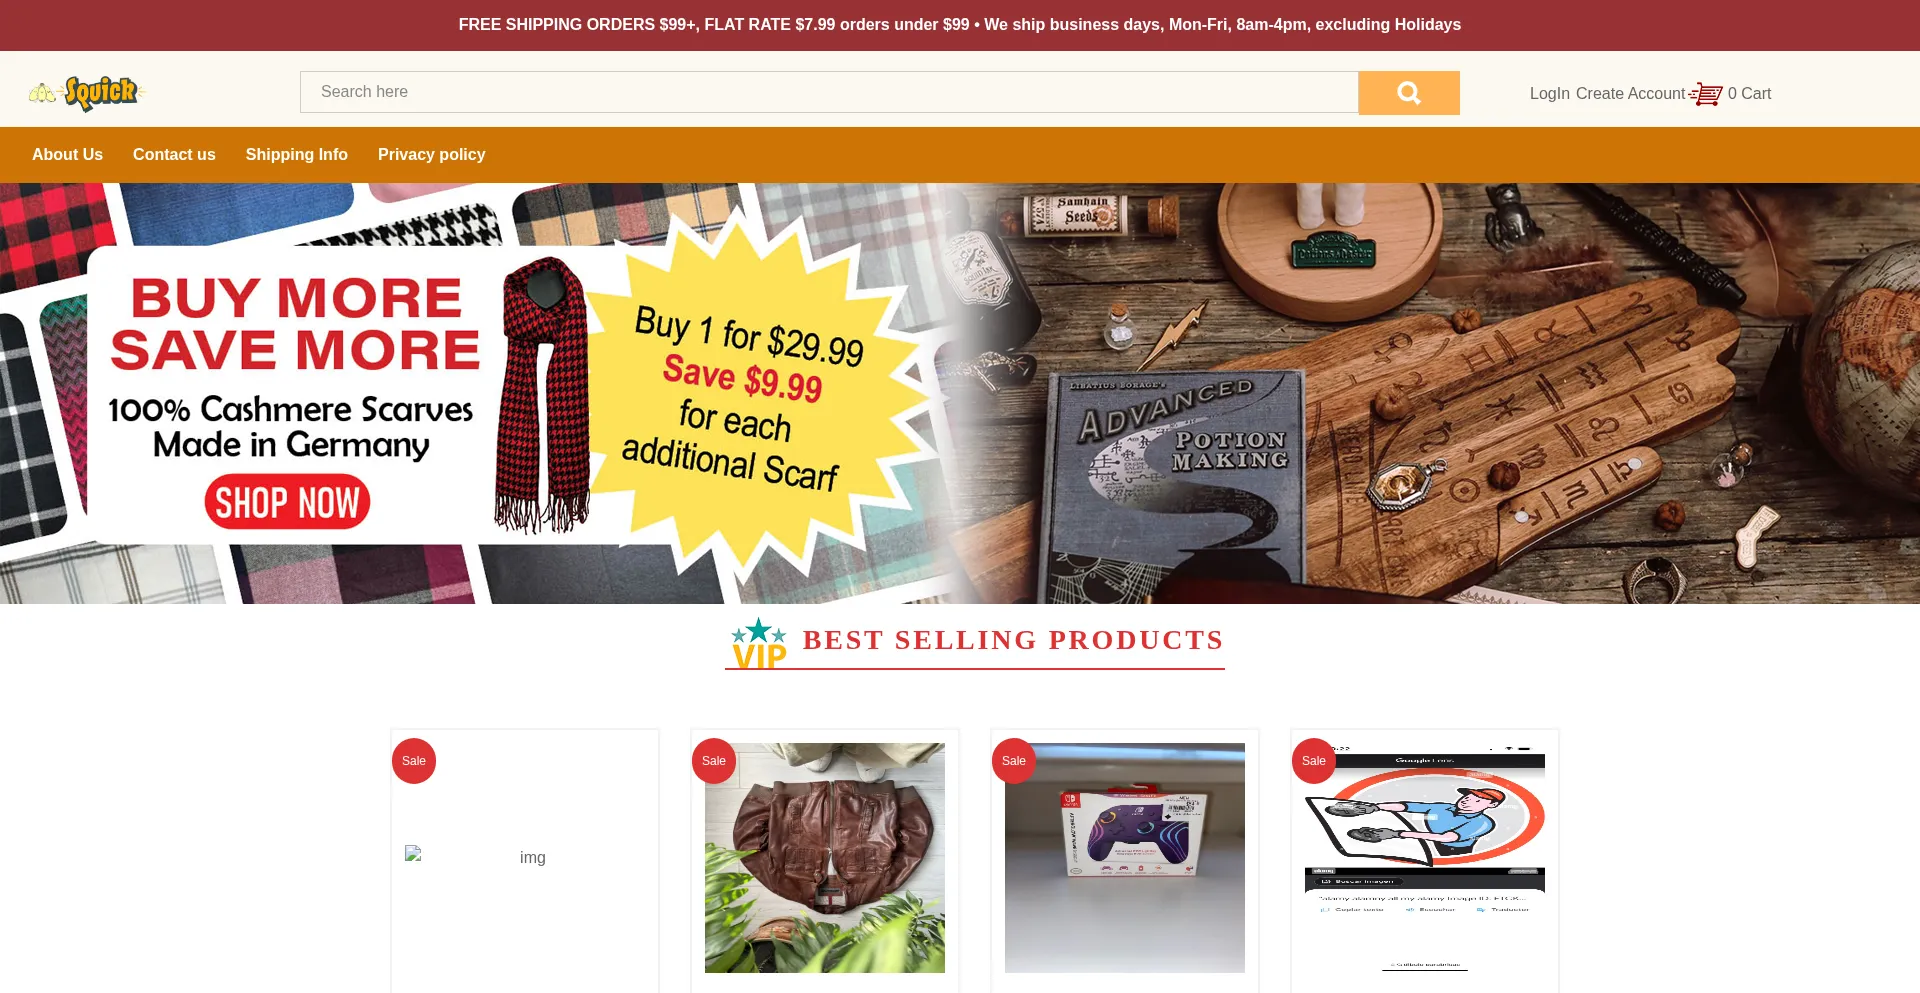The width and height of the screenshot is (1920, 993).
Task: Click the Squick logo
Action: tap(88, 93)
